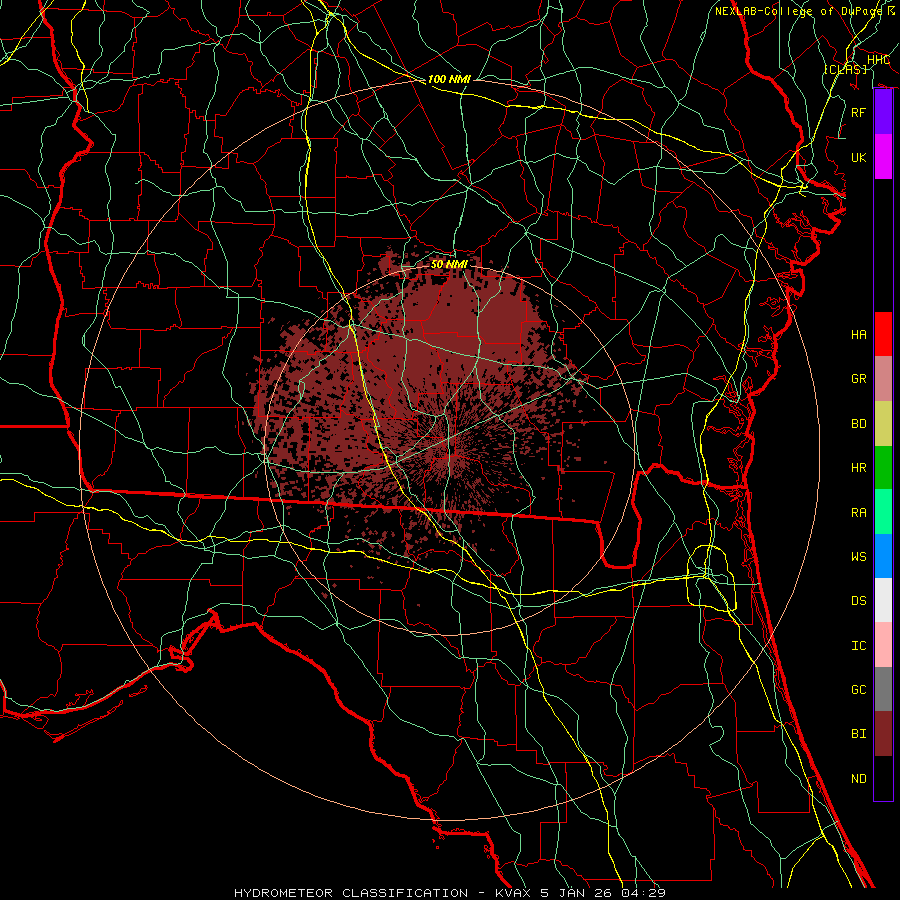Click the 50 NMI range ring label

click(449, 264)
